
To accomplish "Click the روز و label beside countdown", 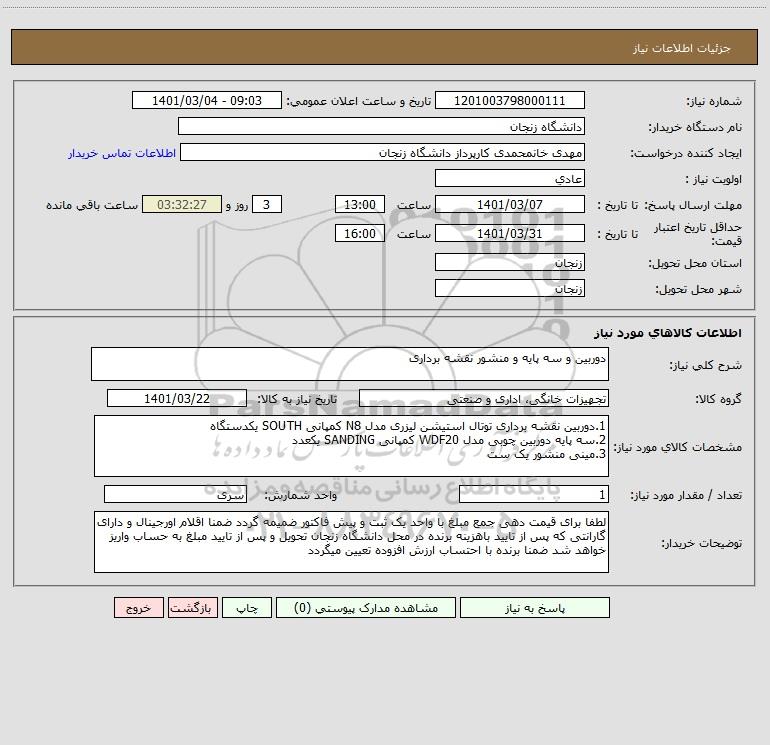I will point(237,205).
